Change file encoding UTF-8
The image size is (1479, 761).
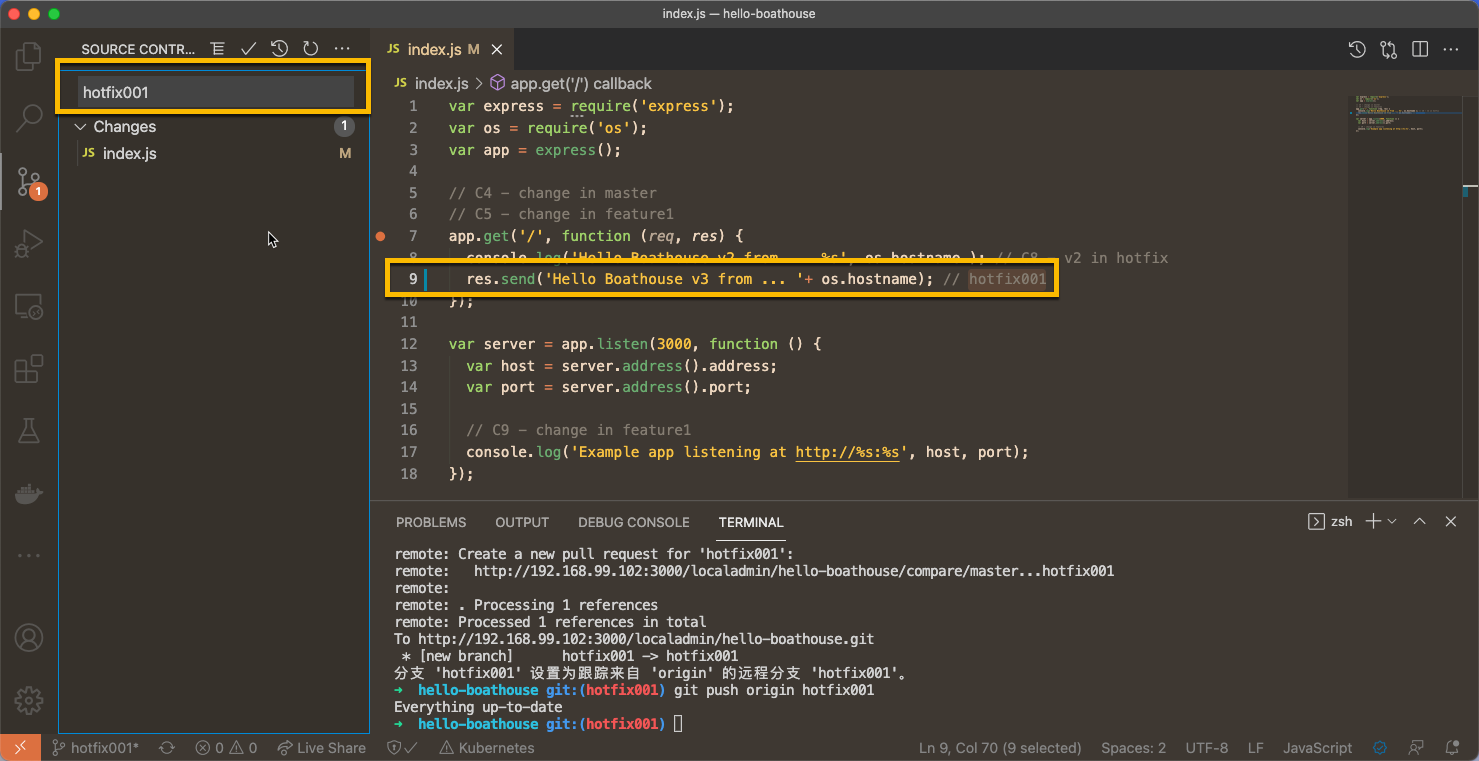pos(1207,747)
